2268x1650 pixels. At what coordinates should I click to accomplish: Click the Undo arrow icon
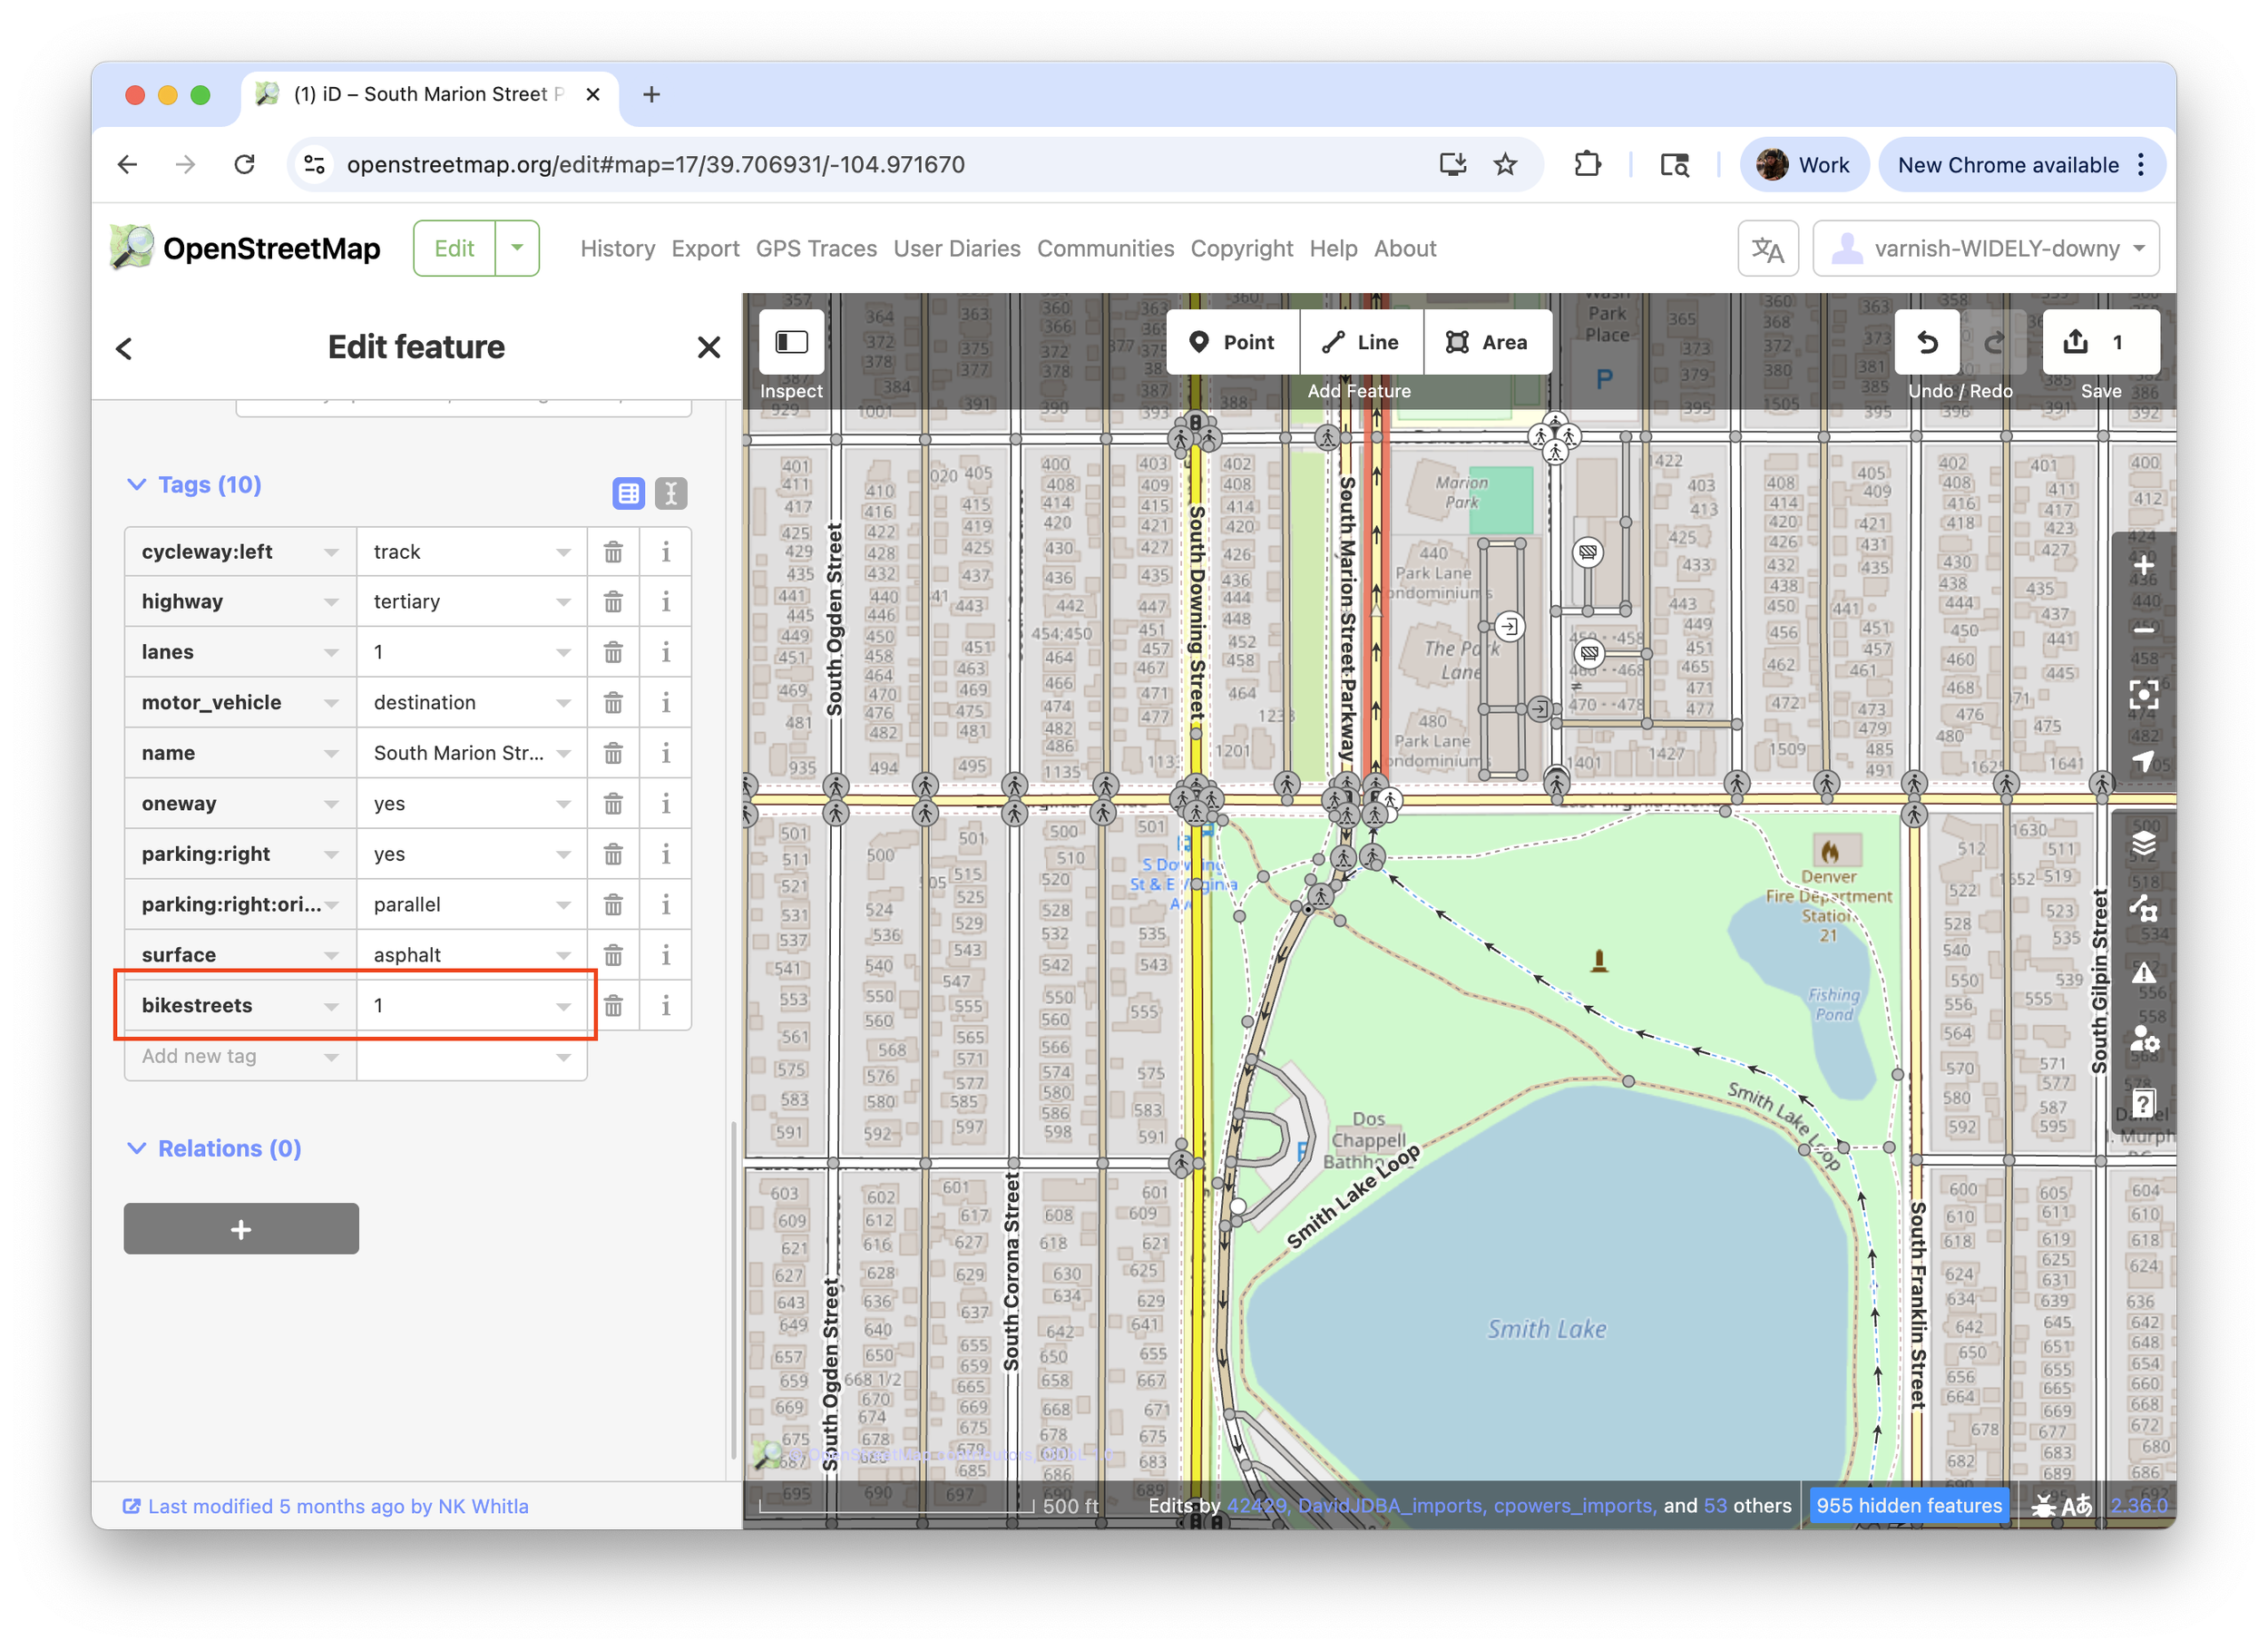tap(1927, 343)
